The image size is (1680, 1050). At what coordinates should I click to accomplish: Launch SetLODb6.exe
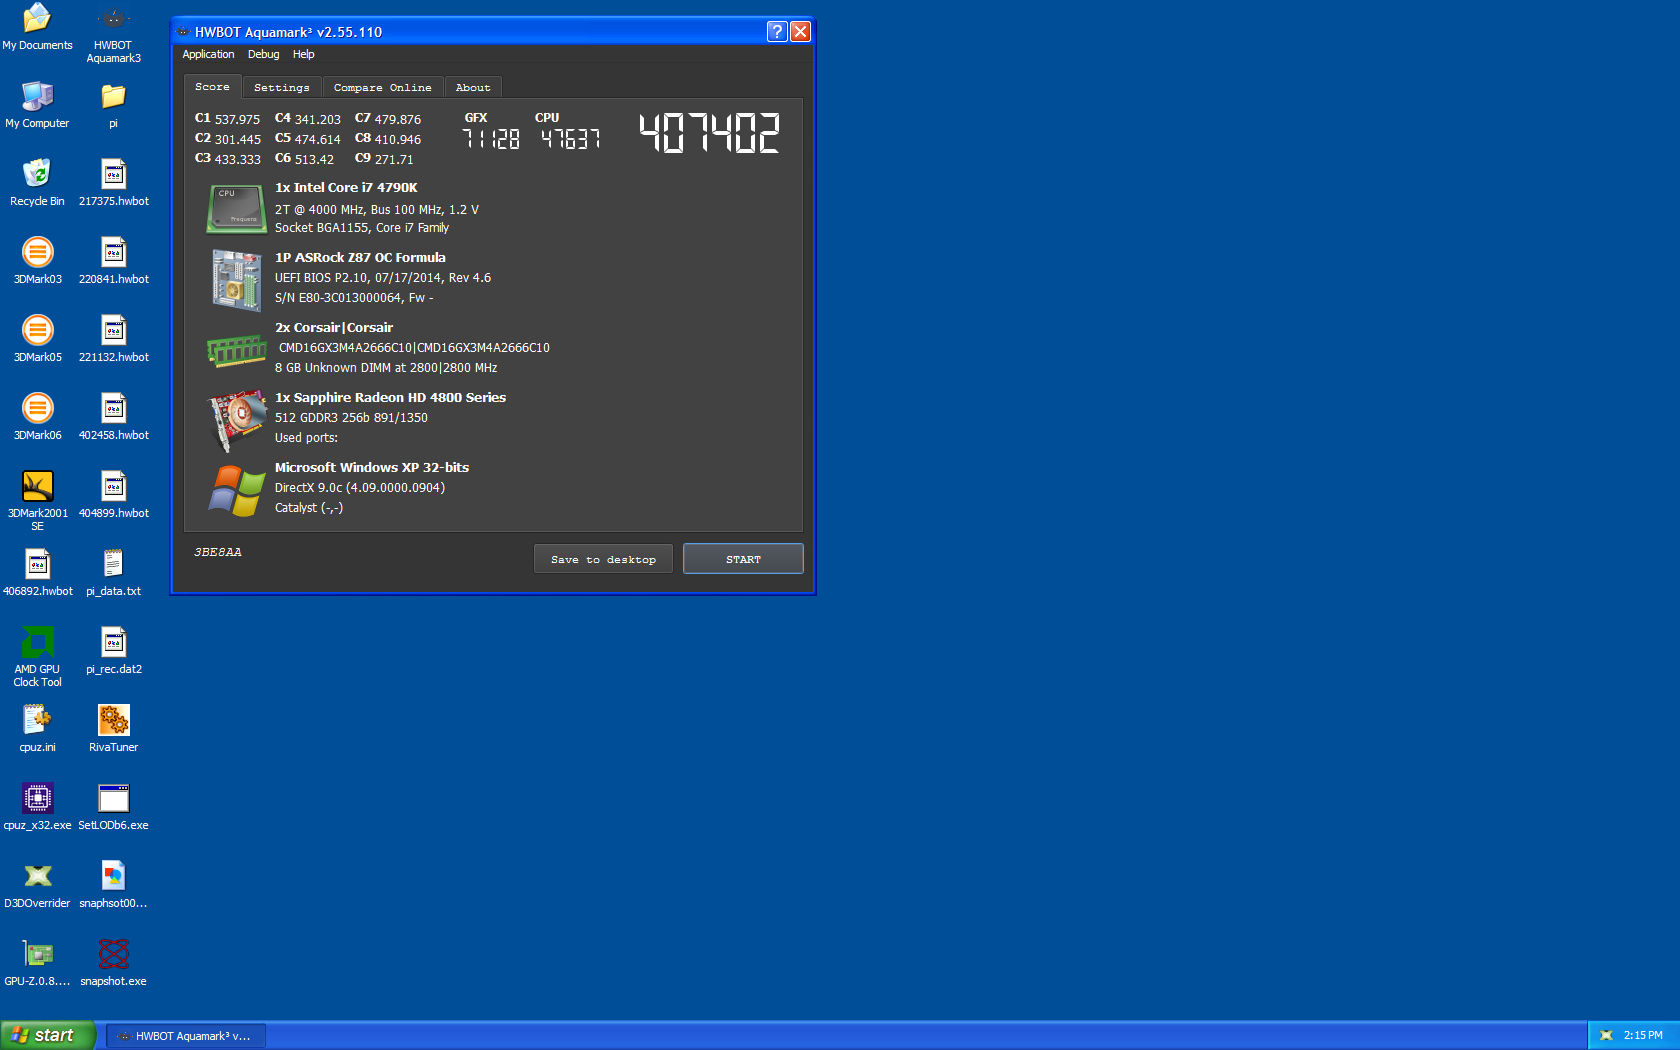coord(113,807)
